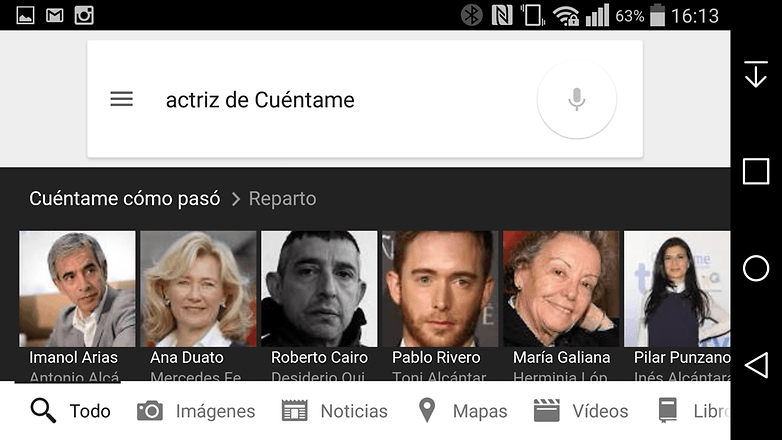Click the camera icon beside Imágenes
Image resolution: width=782 pixels, height=440 pixels.
[x=150, y=411]
